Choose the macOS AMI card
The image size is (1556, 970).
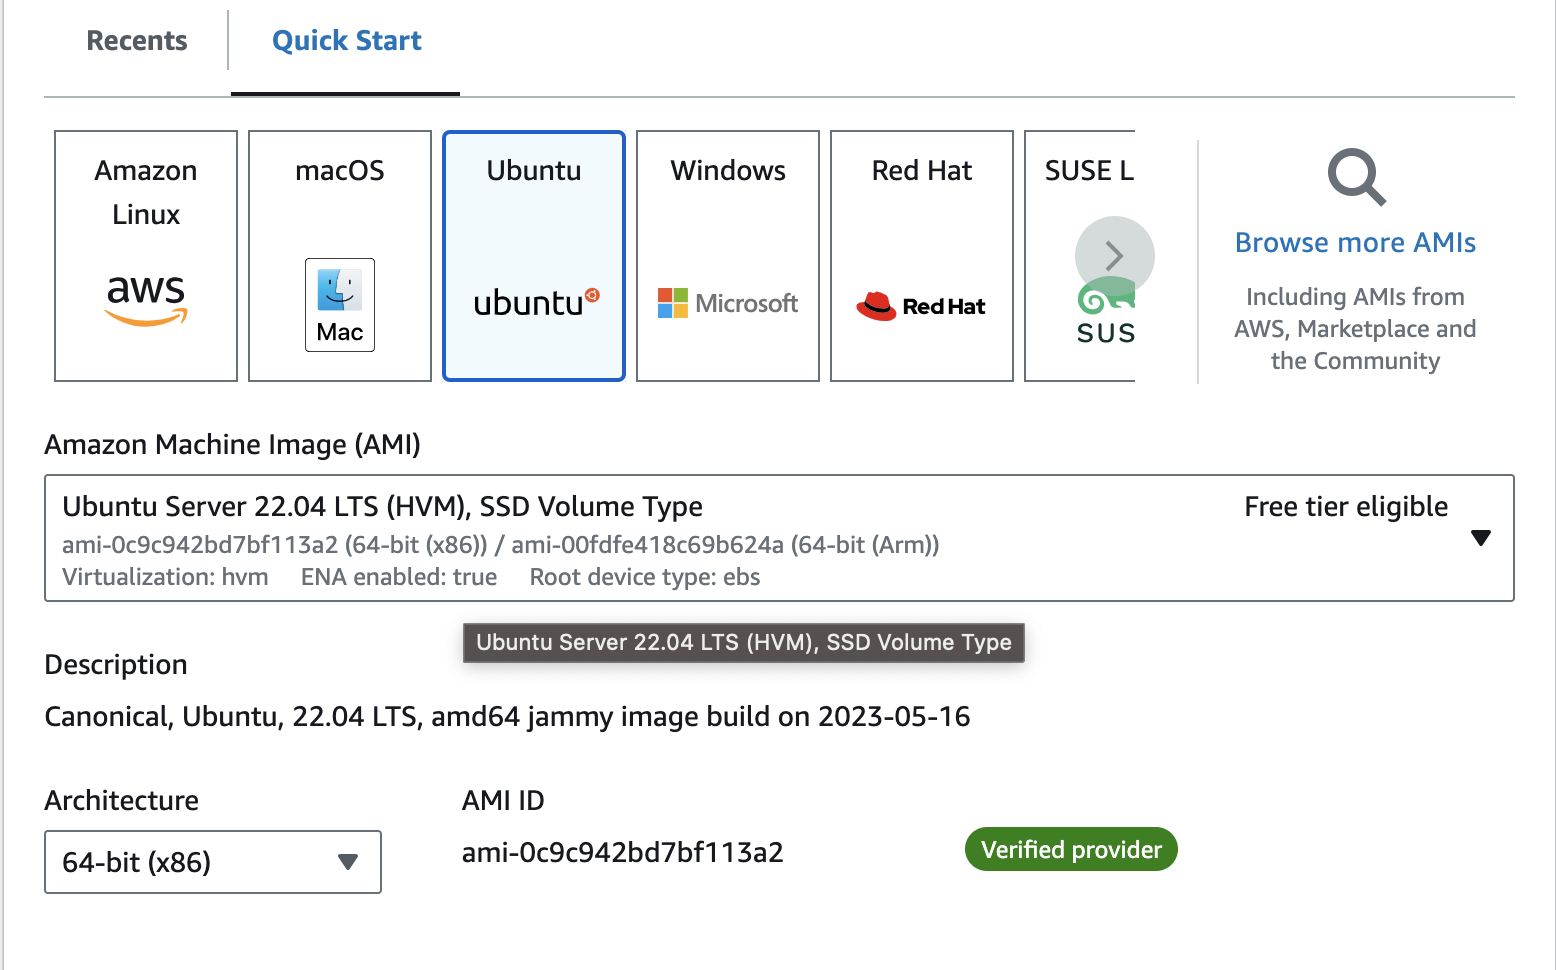click(x=340, y=256)
